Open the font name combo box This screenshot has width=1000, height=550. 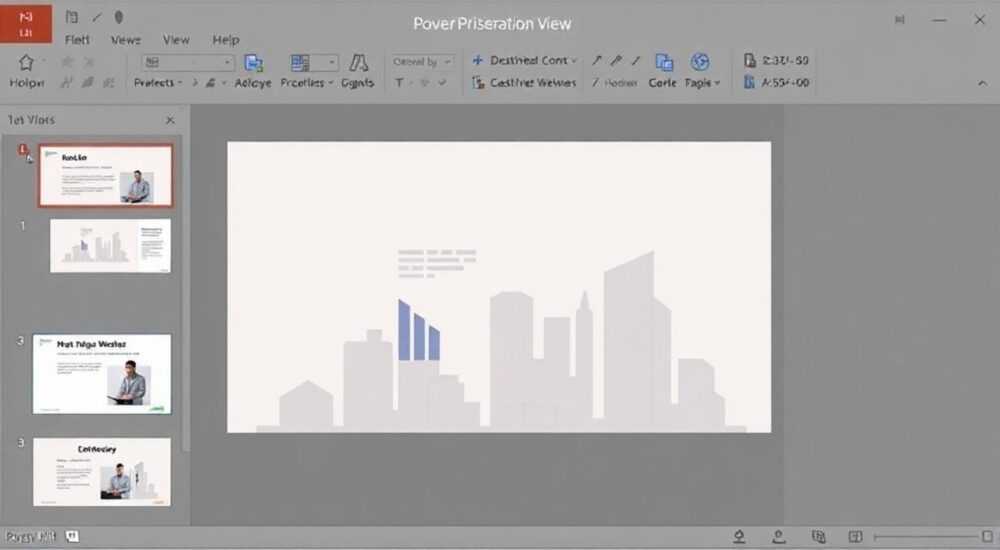coord(188,62)
